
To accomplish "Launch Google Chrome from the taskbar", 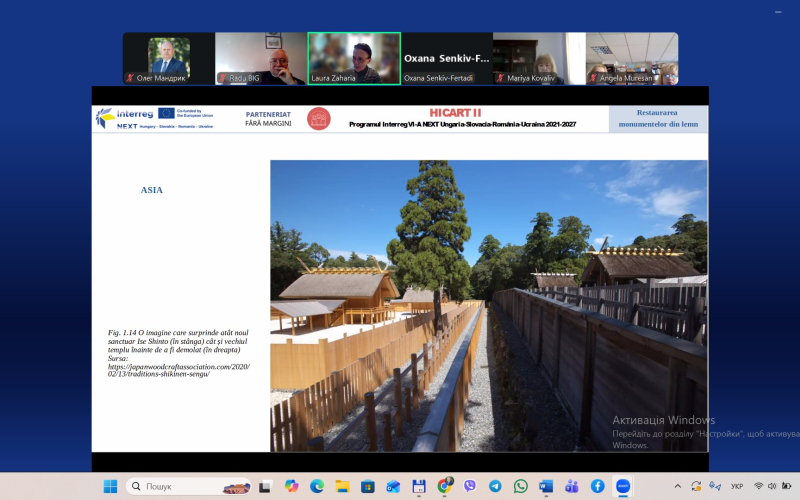I will pyautogui.click(x=444, y=486).
